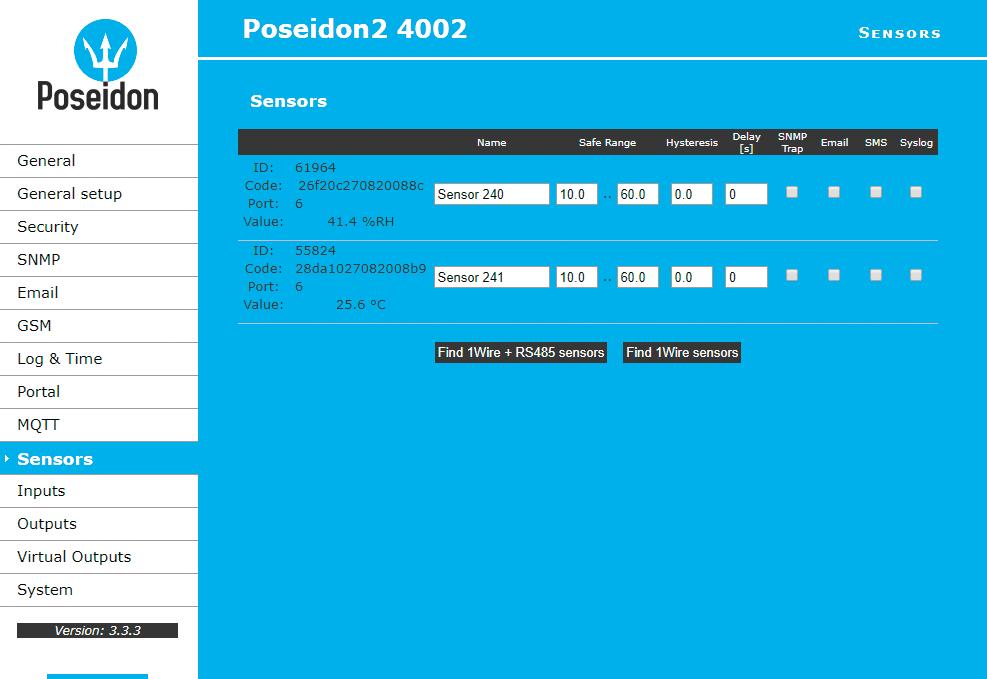Enable SNMP Trap for Sensor 240
The height and width of the screenshot is (679, 987).
coord(792,192)
